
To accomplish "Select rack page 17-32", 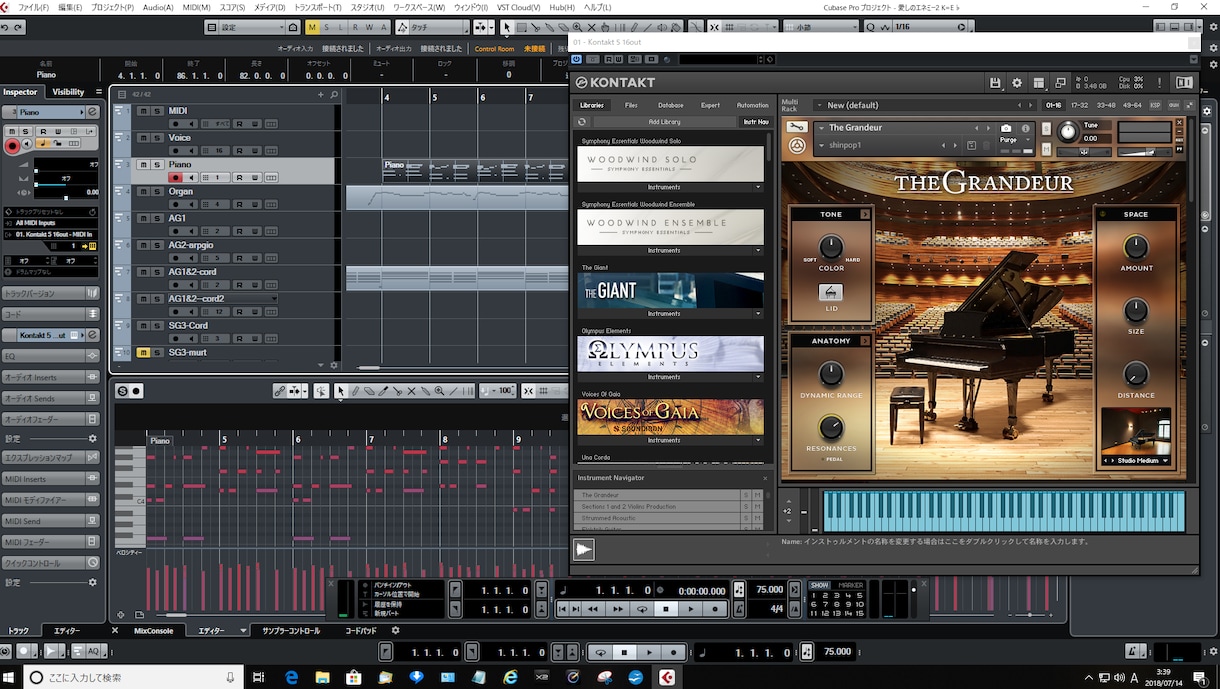I will pos(1080,105).
